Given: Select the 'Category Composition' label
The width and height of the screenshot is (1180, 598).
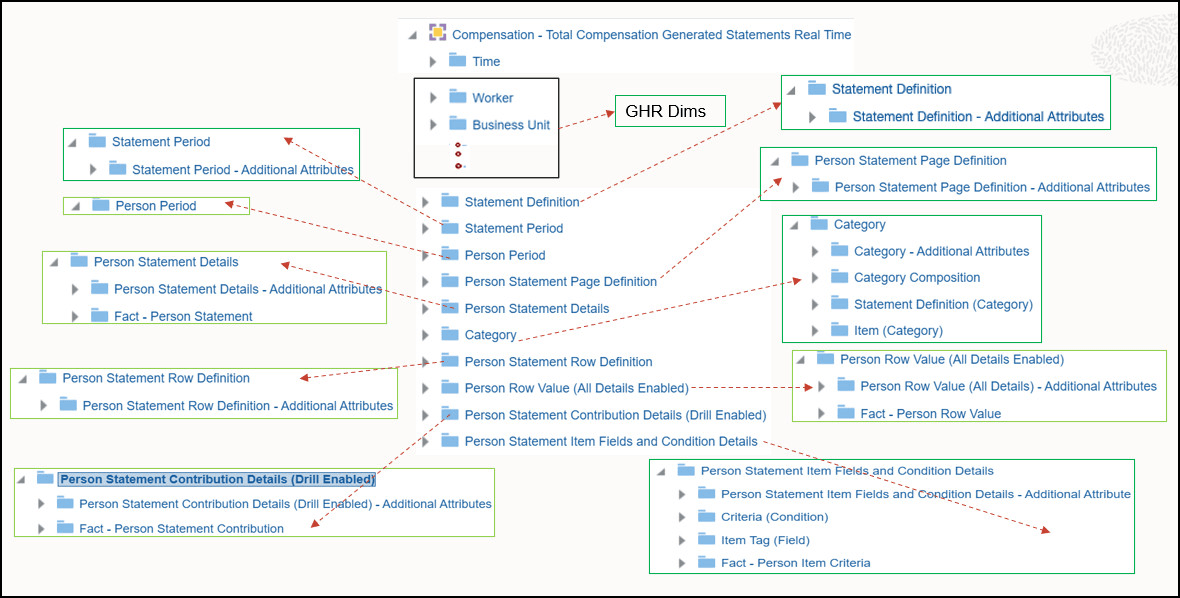Looking at the screenshot, I should (917, 278).
